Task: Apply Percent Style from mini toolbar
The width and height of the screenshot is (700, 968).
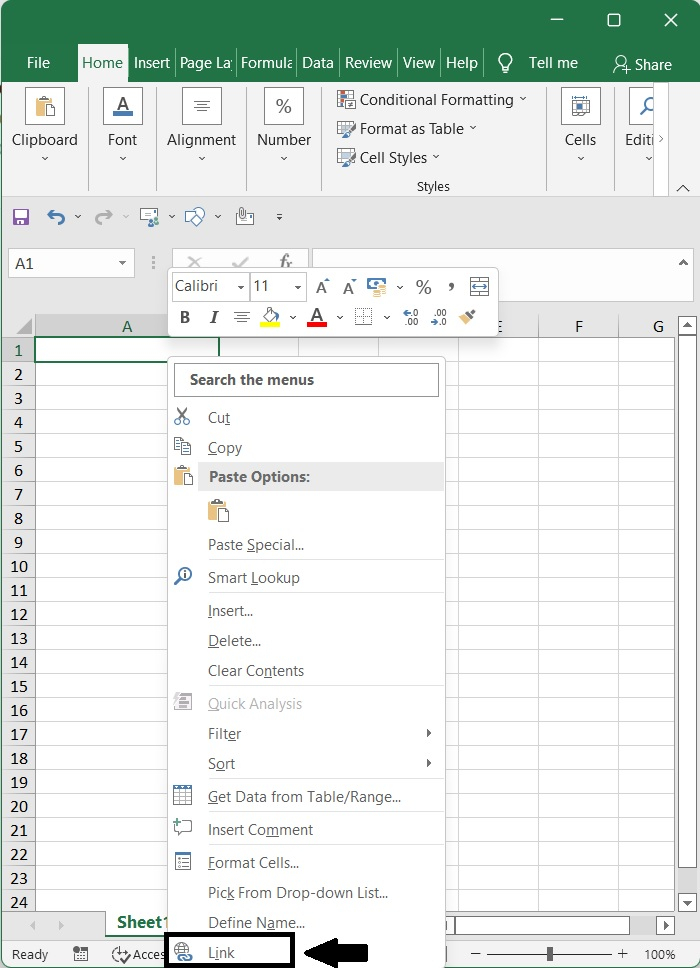Action: (x=423, y=287)
